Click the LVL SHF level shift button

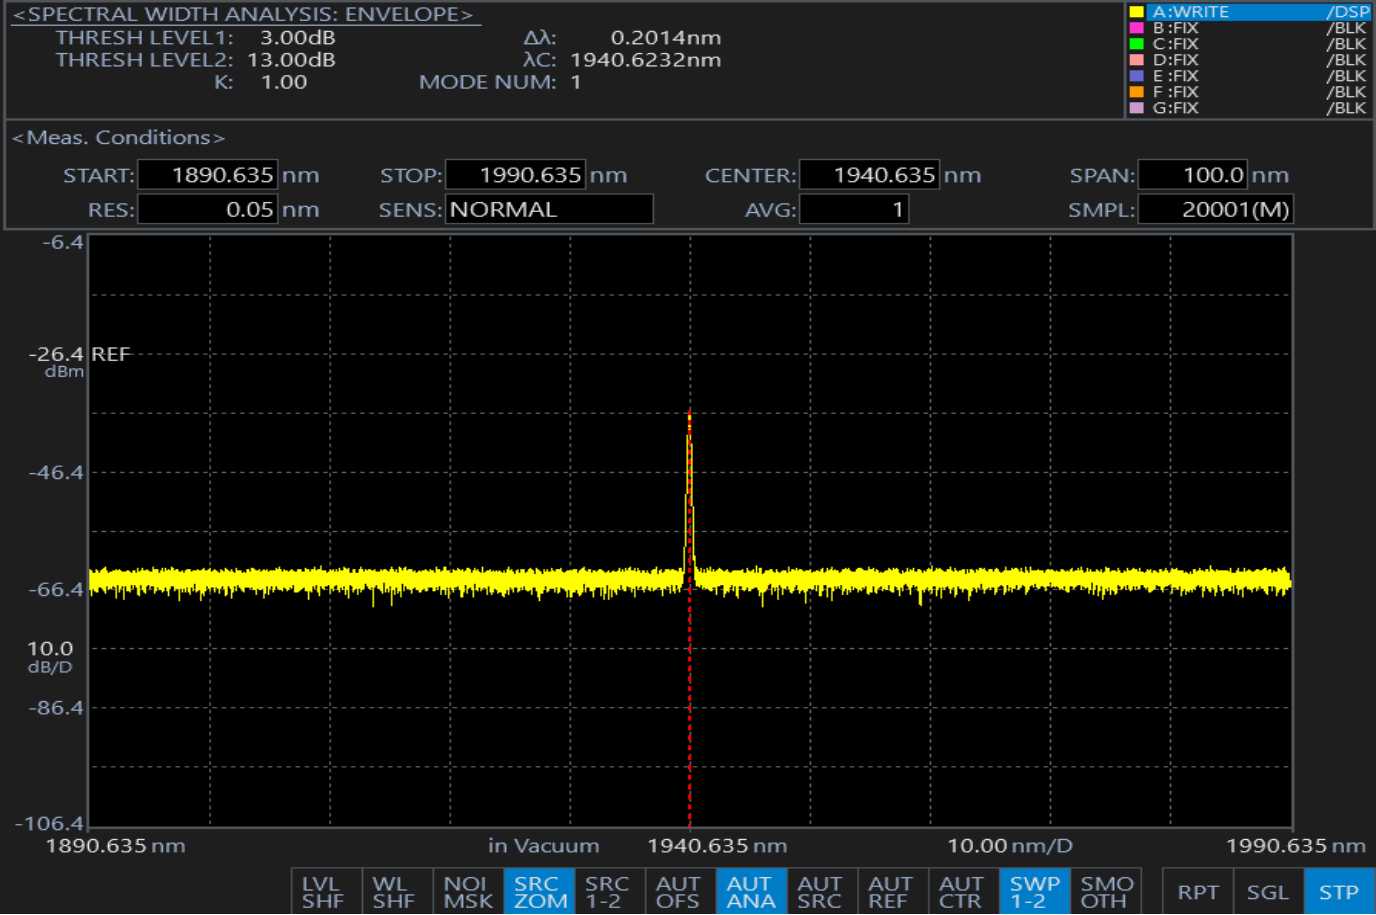tap(323, 892)
